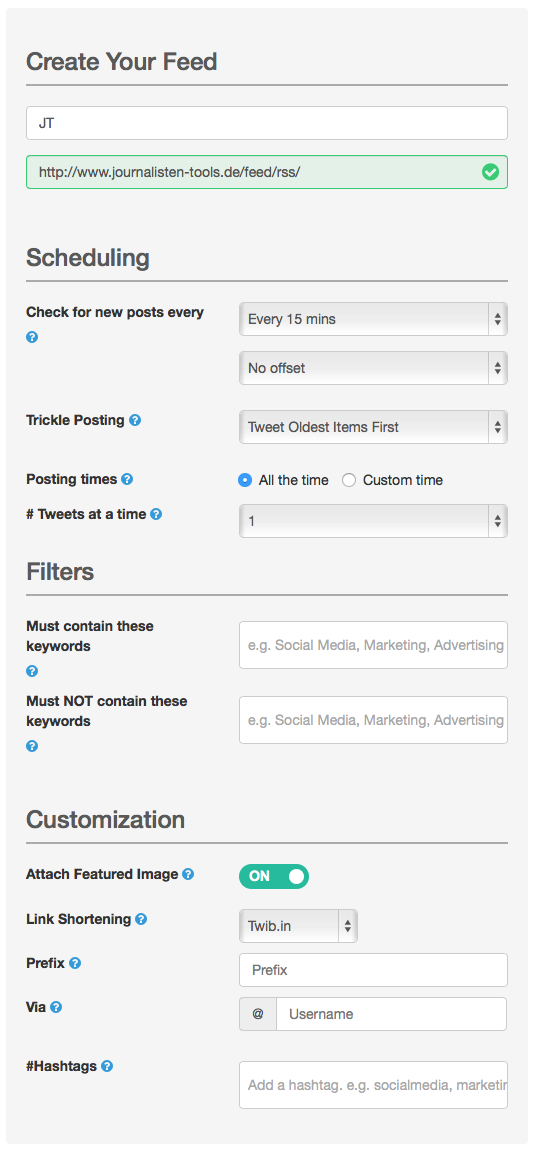Image resolution: width=542 pixels, height=1155 pixels.
Task: Select the Custom time radio button
Action: 349,480
